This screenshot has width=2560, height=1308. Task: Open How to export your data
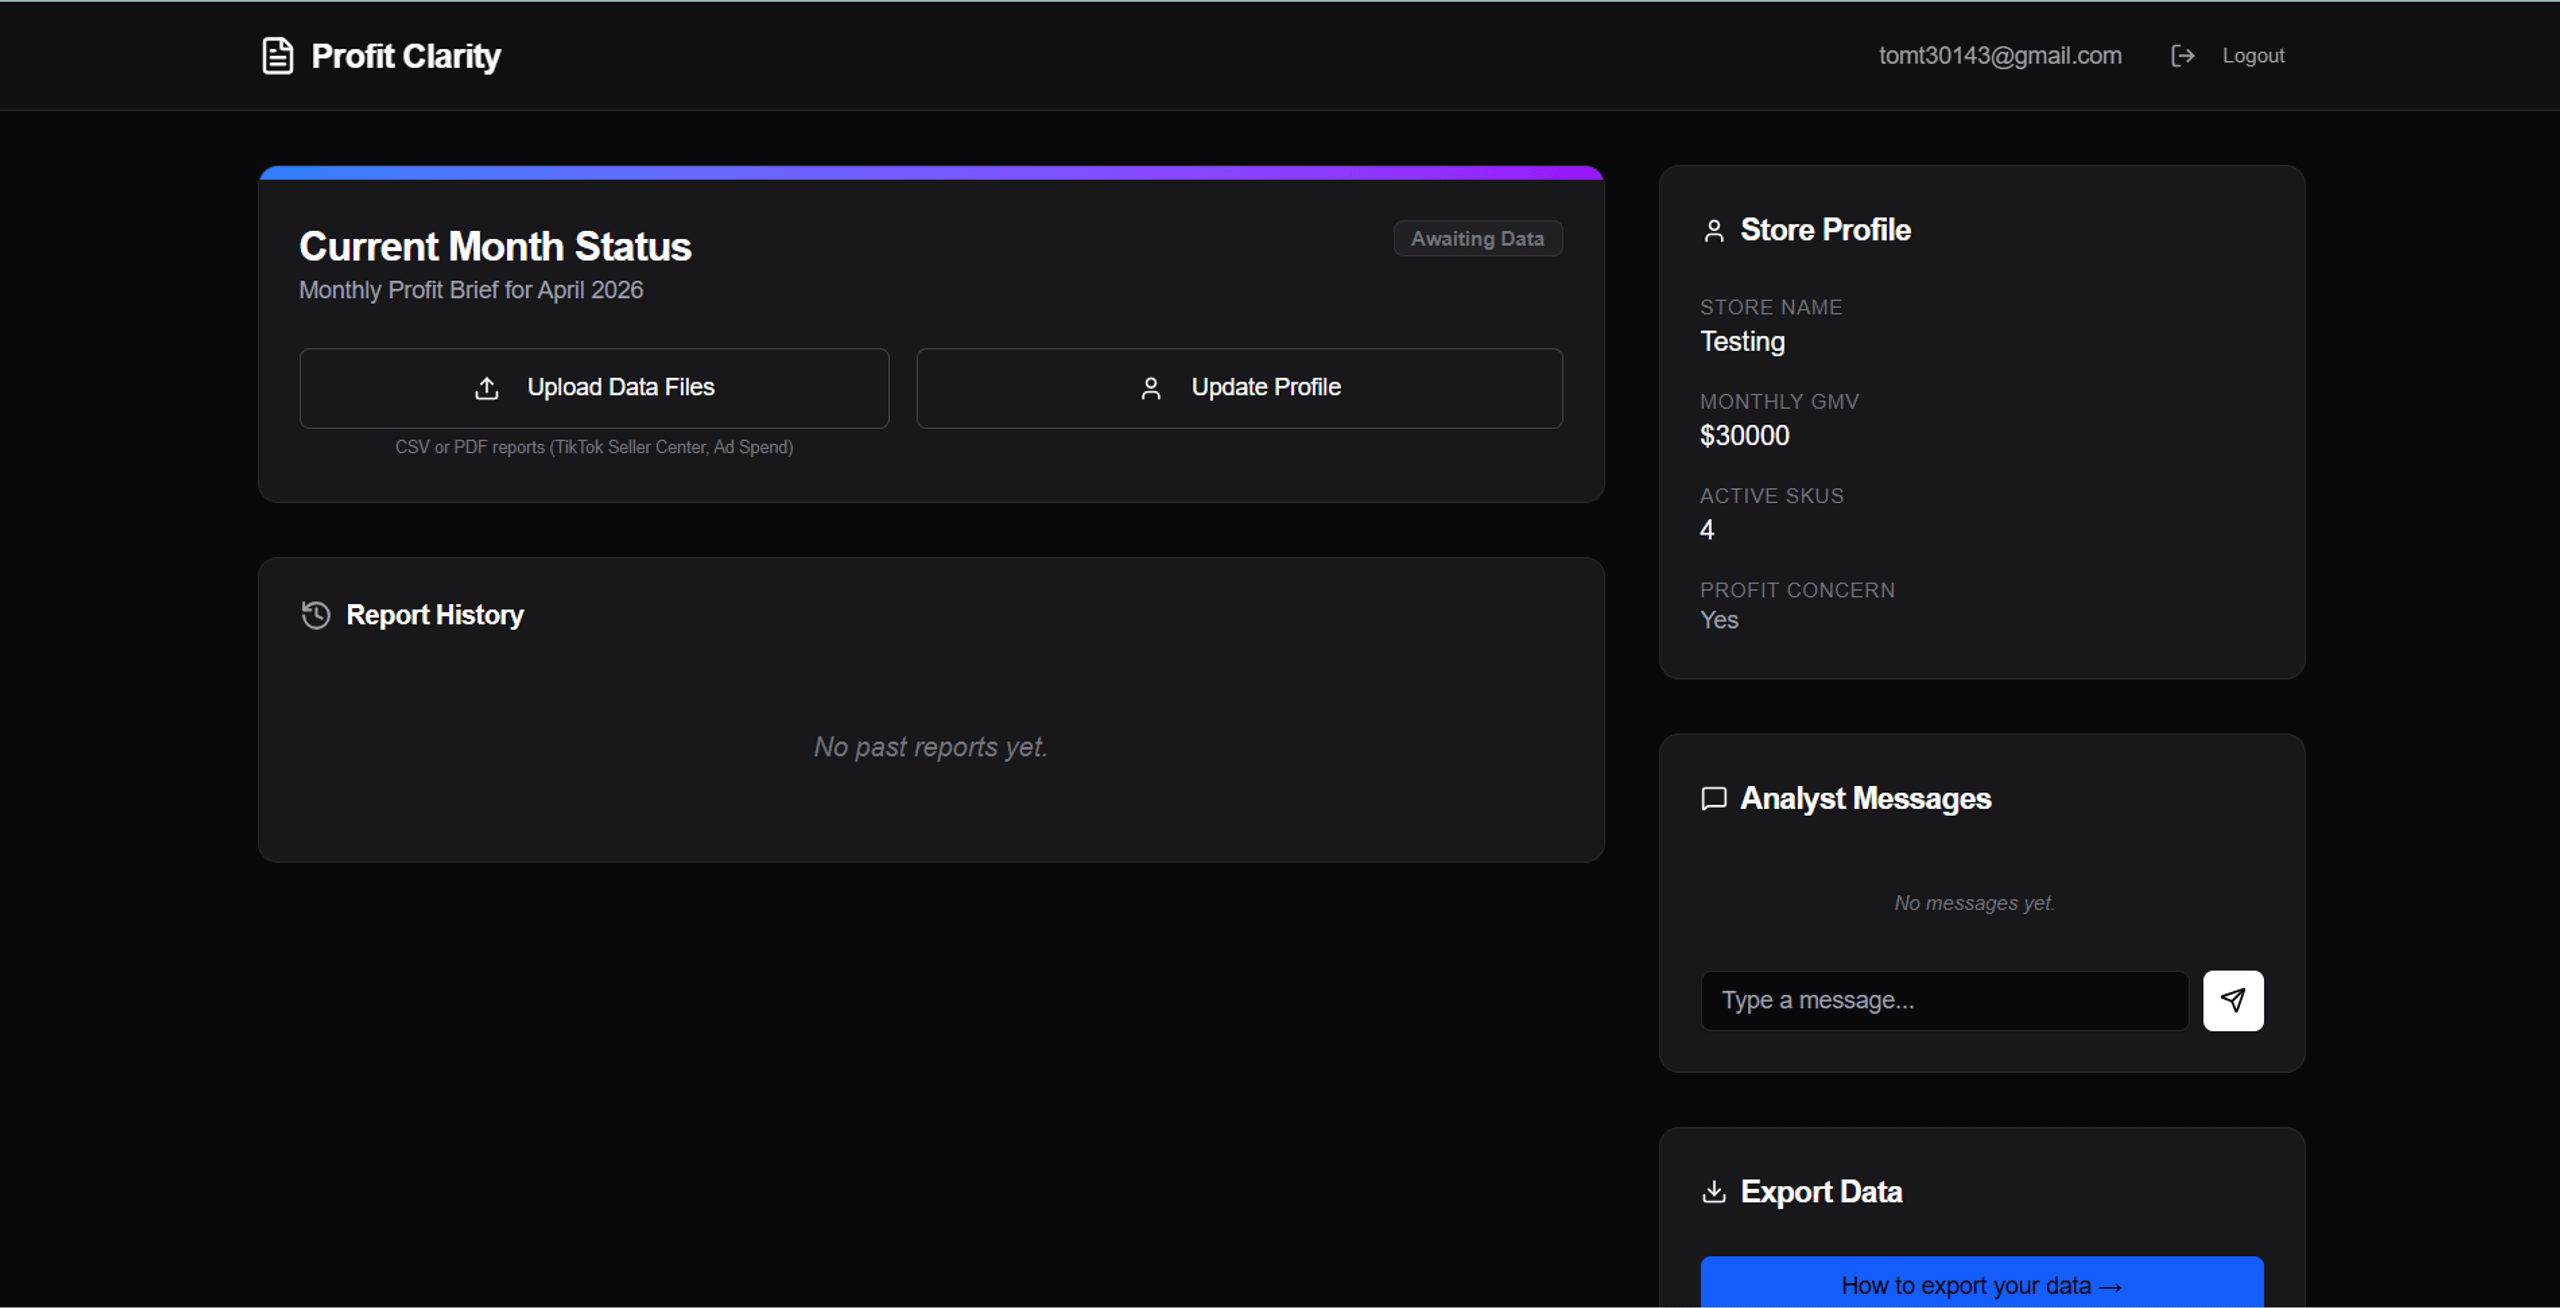pyautogui.click(x=1982, y=1282)
